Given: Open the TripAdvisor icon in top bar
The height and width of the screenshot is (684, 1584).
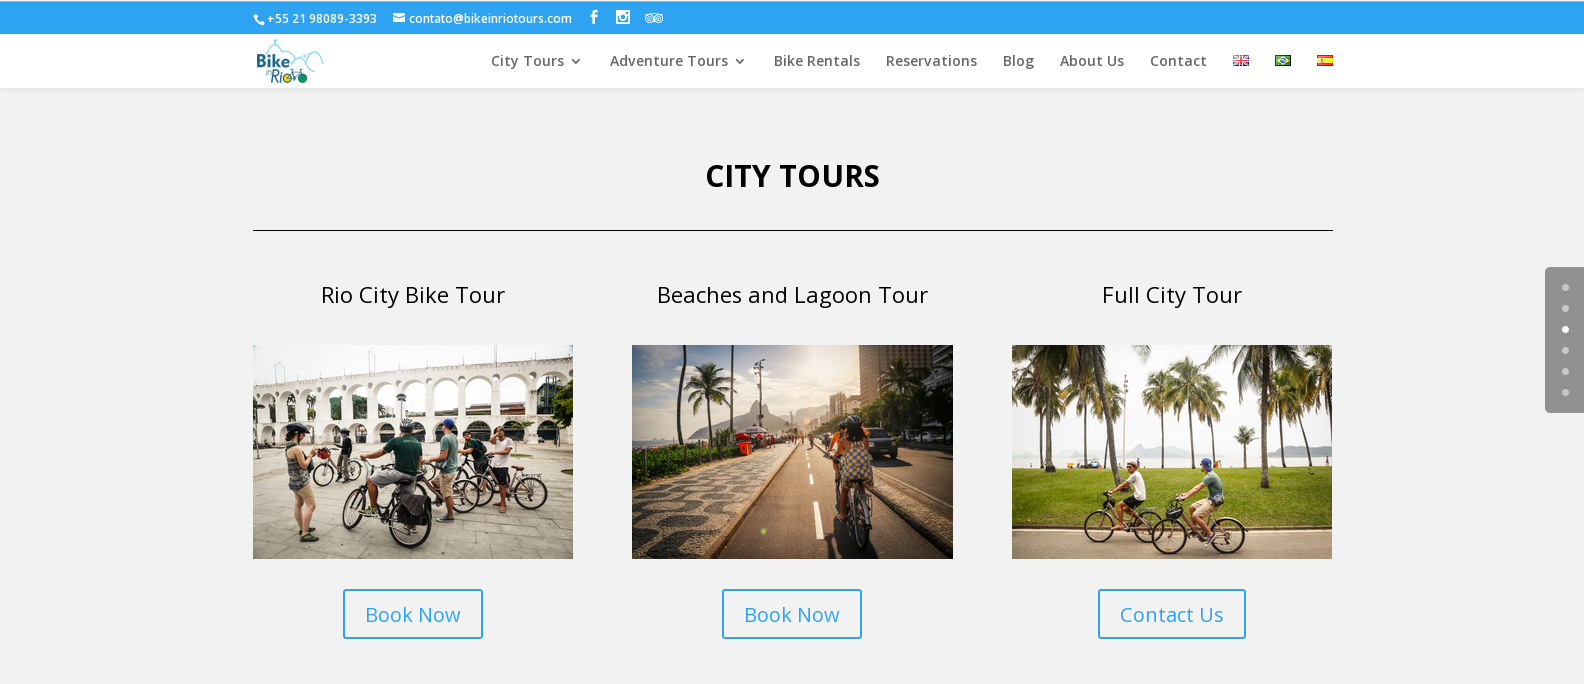Looking at the screenshot, I should (654, 18).
